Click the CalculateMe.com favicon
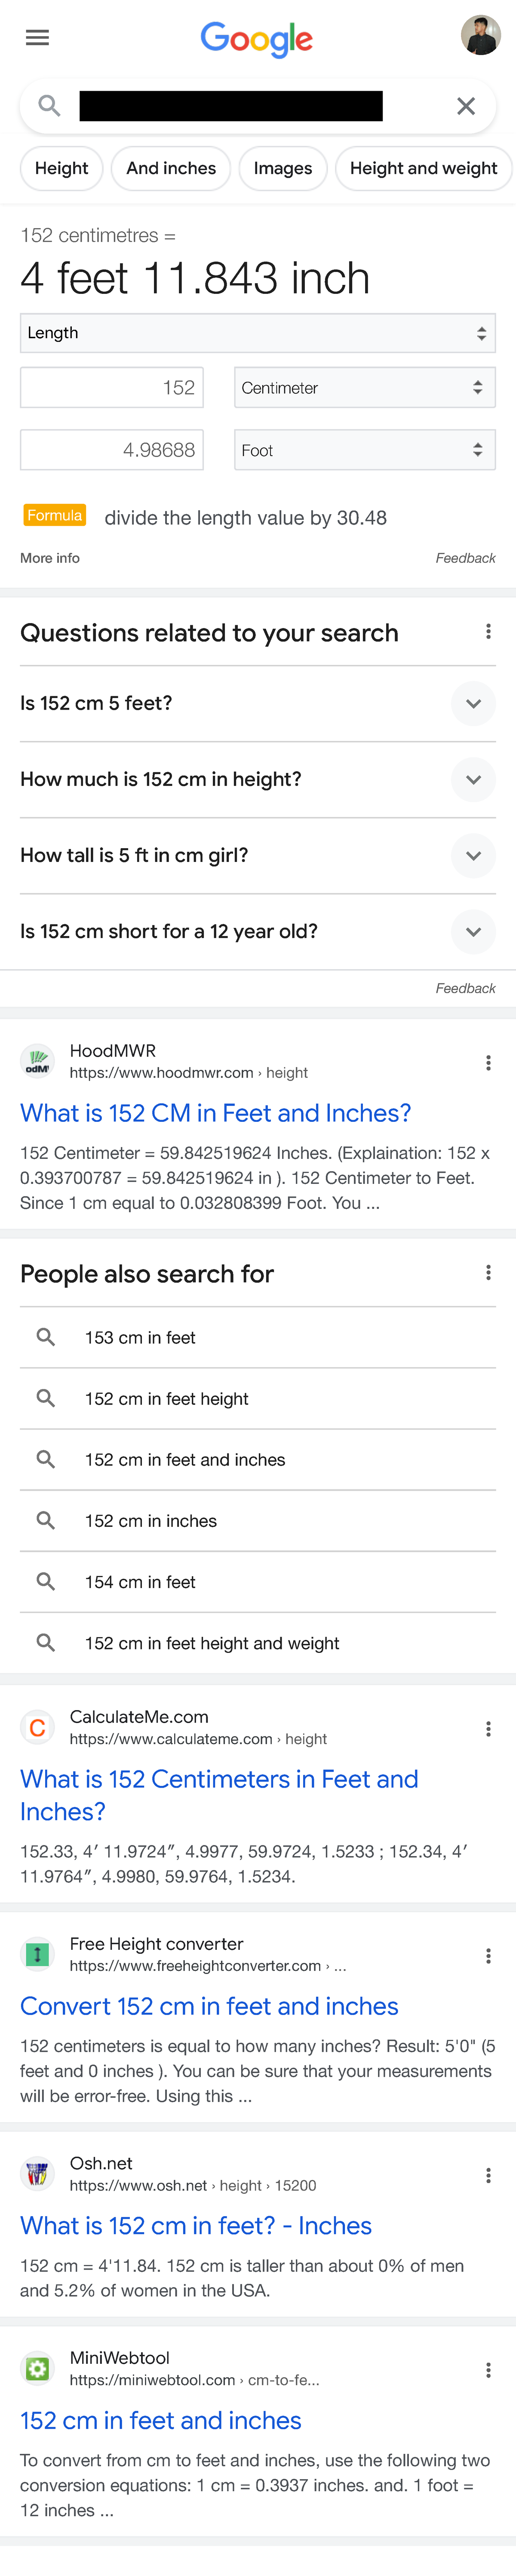 [x=37, y=1727]
